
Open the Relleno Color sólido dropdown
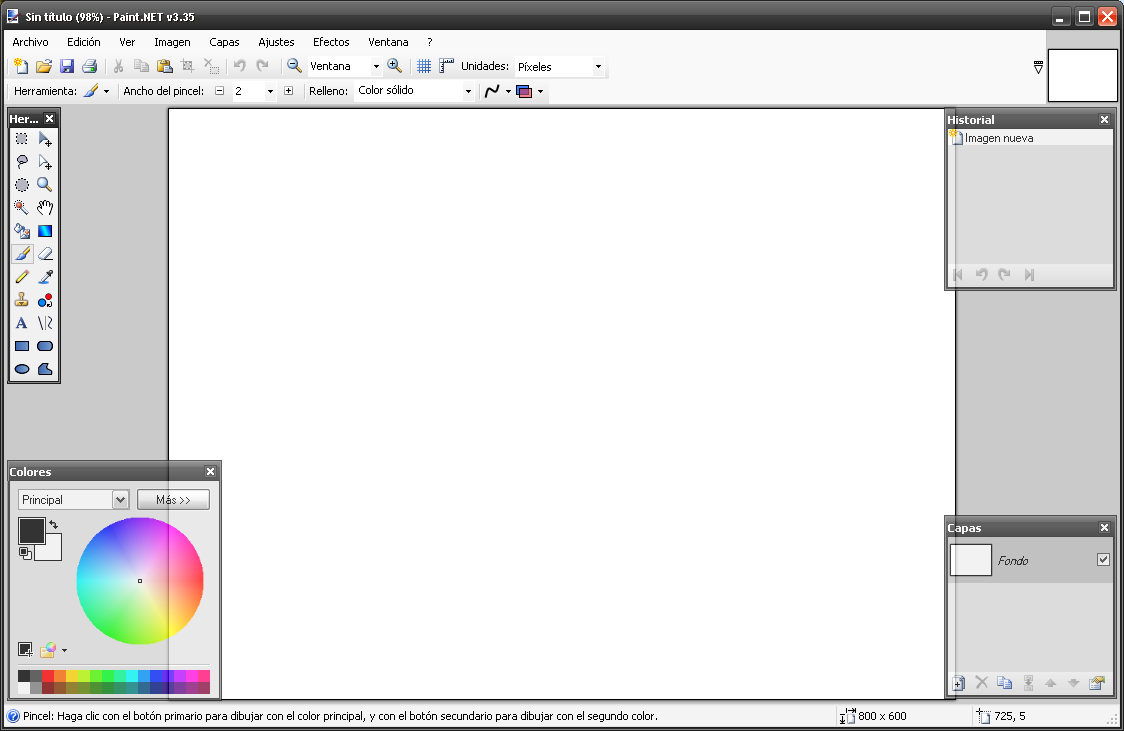click(468, 91)
